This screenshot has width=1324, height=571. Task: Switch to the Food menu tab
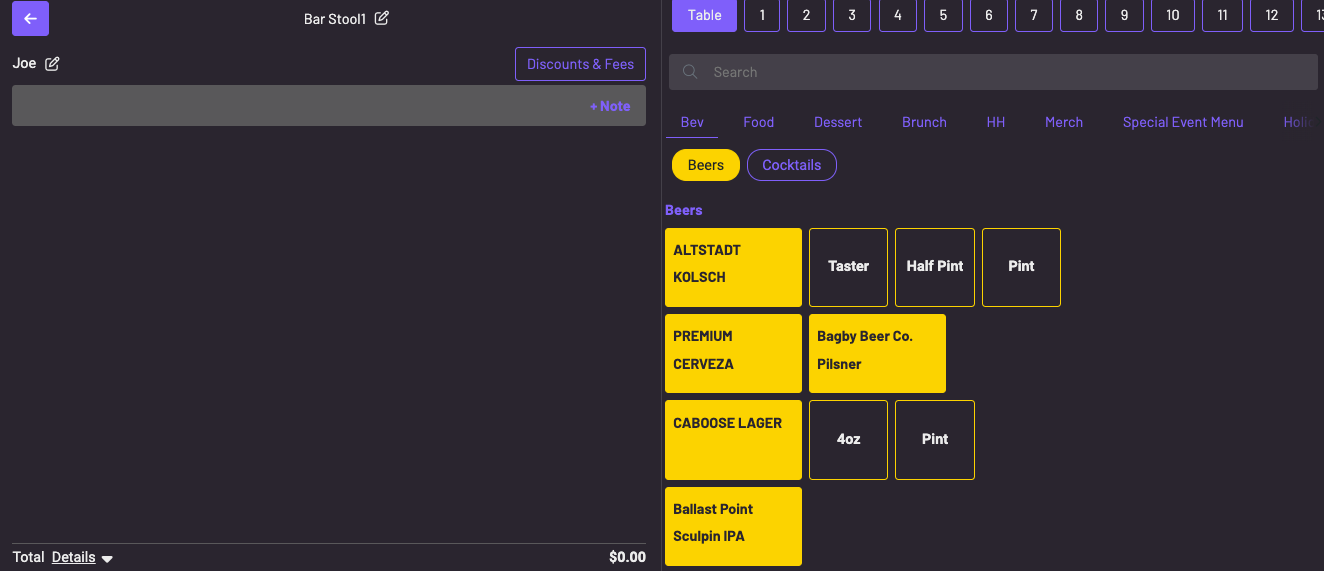tap(758, 122)
